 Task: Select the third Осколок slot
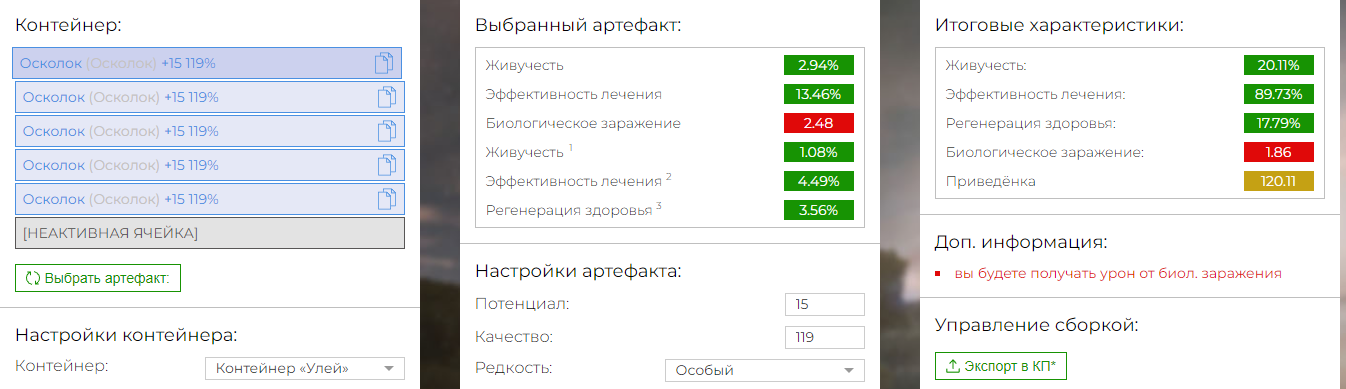click(210, 131)
